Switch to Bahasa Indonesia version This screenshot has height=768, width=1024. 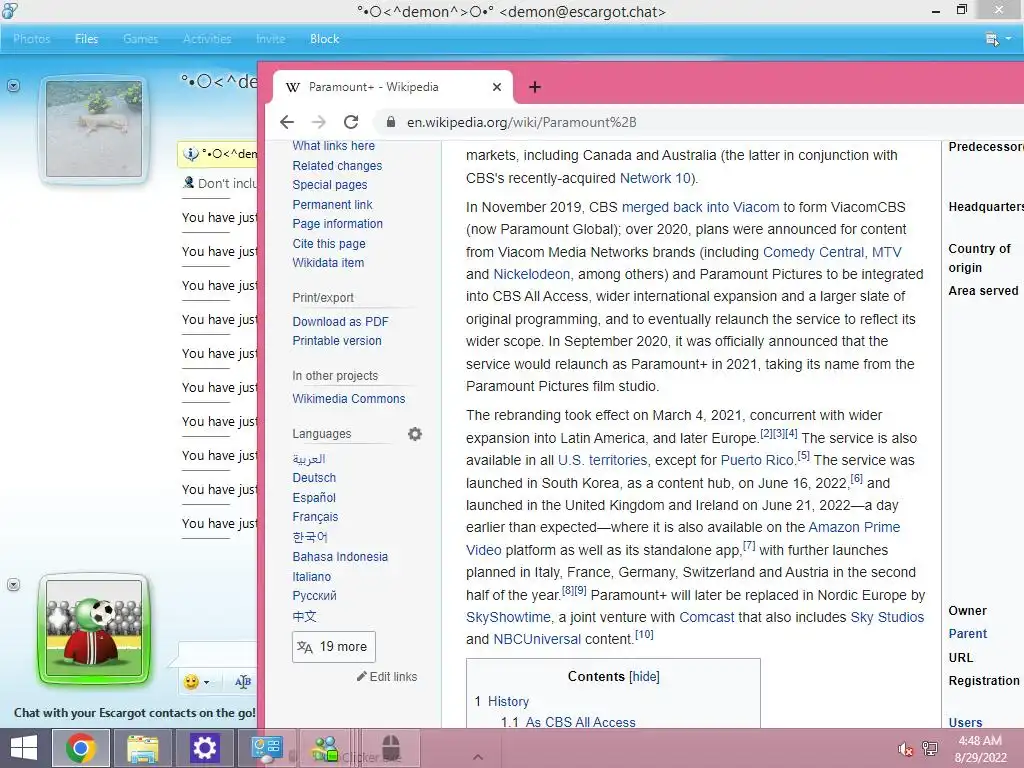[x=340, y=556]
